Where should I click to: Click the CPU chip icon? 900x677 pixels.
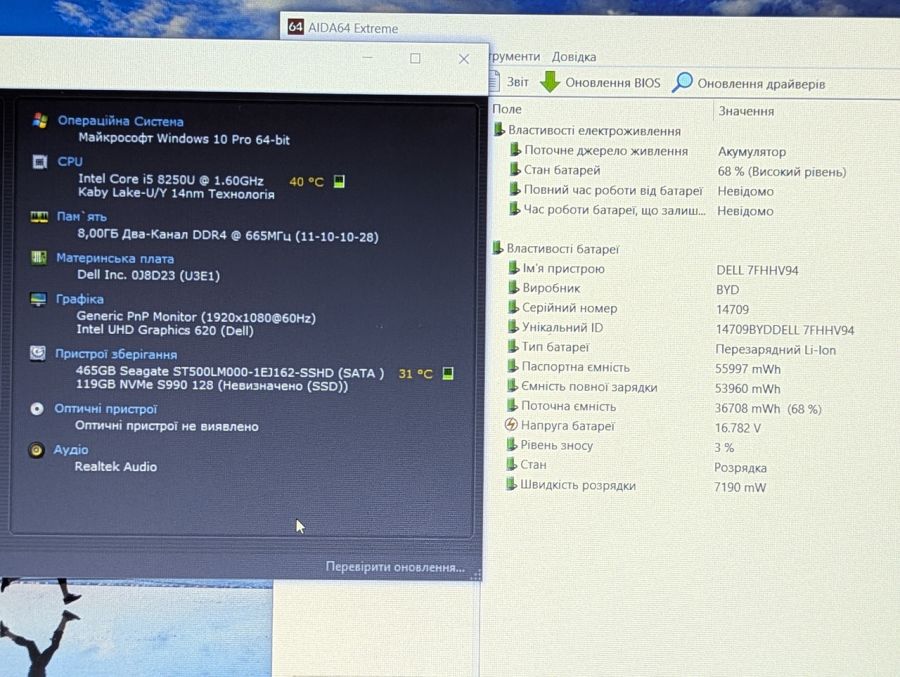(40, 162)
